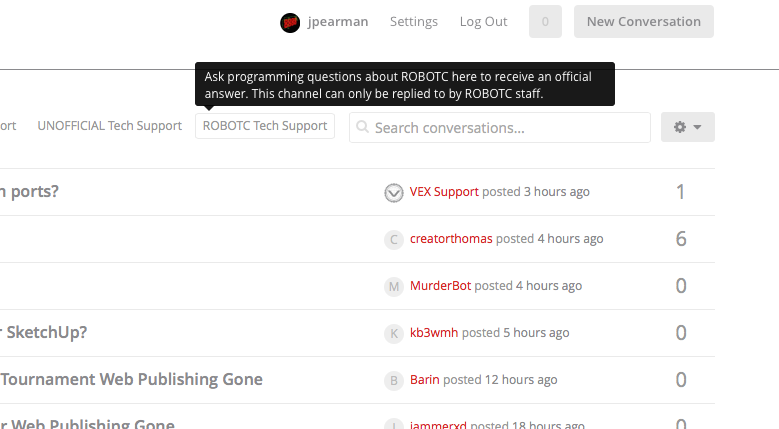779x429 pixels.
Task: Open the gear options dropdown
Action: pyautogui.click(x=688, y=127)
